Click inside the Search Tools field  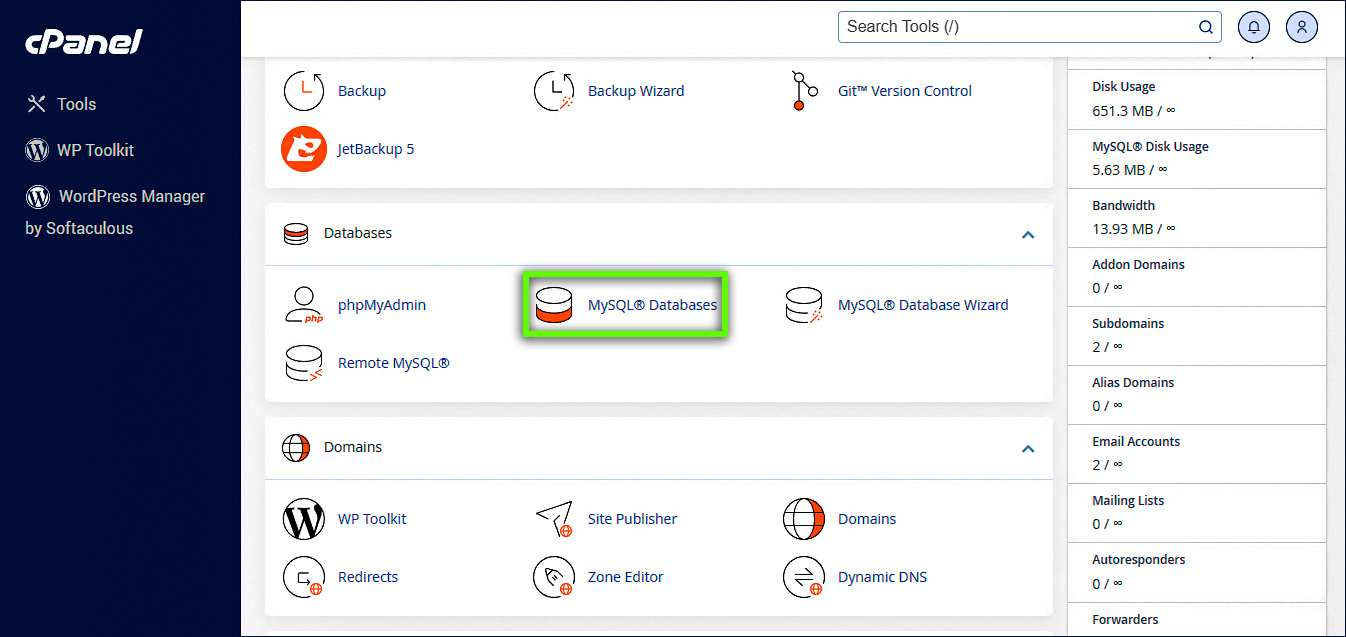coord(1010,26)
